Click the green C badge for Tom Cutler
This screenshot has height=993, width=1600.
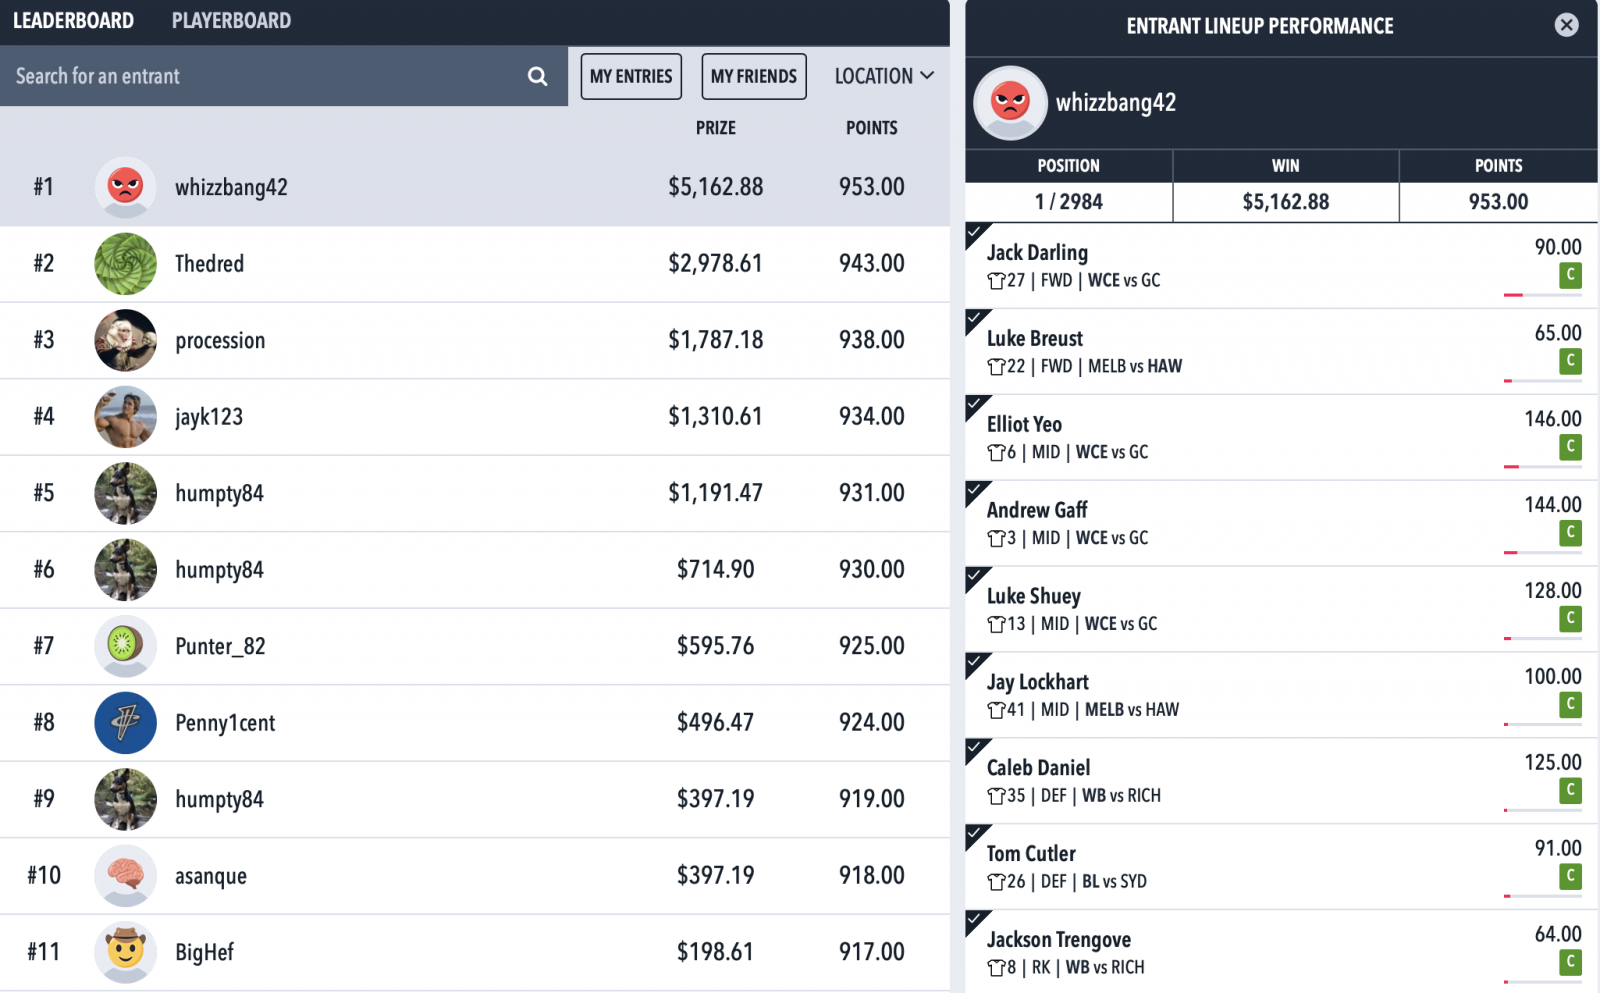1570,877
